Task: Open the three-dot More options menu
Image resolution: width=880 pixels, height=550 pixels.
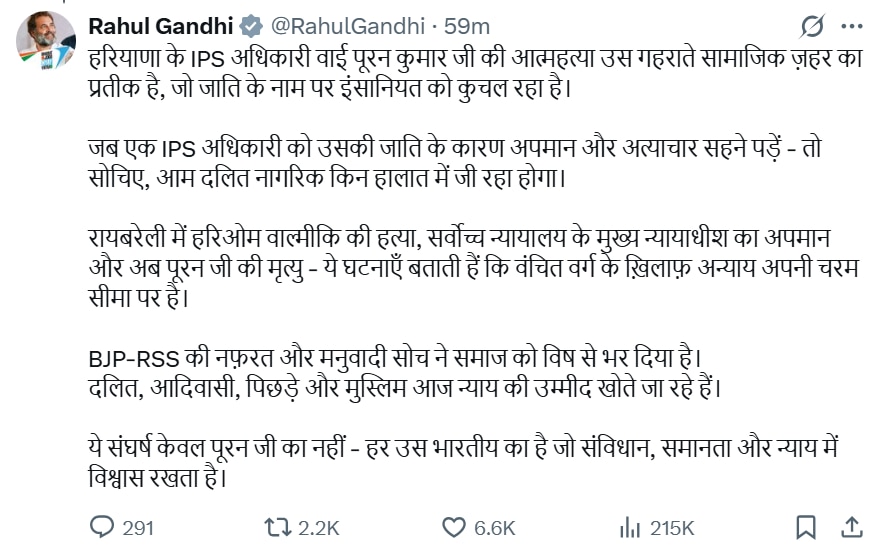Action: [851, 25]
